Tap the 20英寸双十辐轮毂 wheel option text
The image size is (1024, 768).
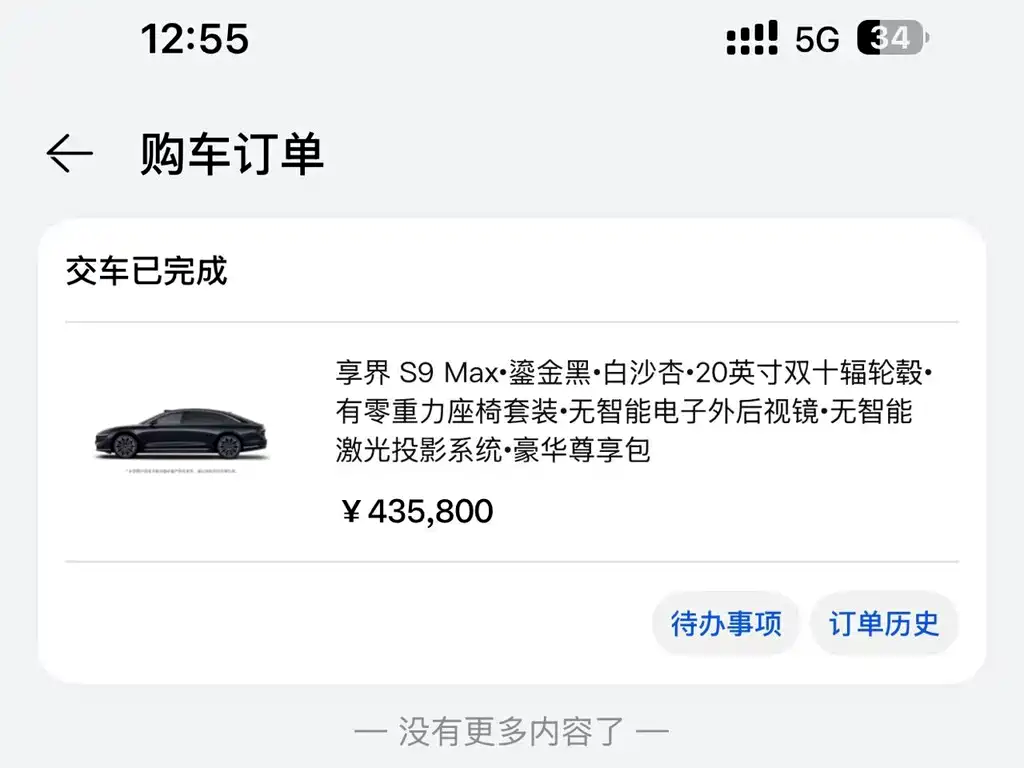(809, 373)
